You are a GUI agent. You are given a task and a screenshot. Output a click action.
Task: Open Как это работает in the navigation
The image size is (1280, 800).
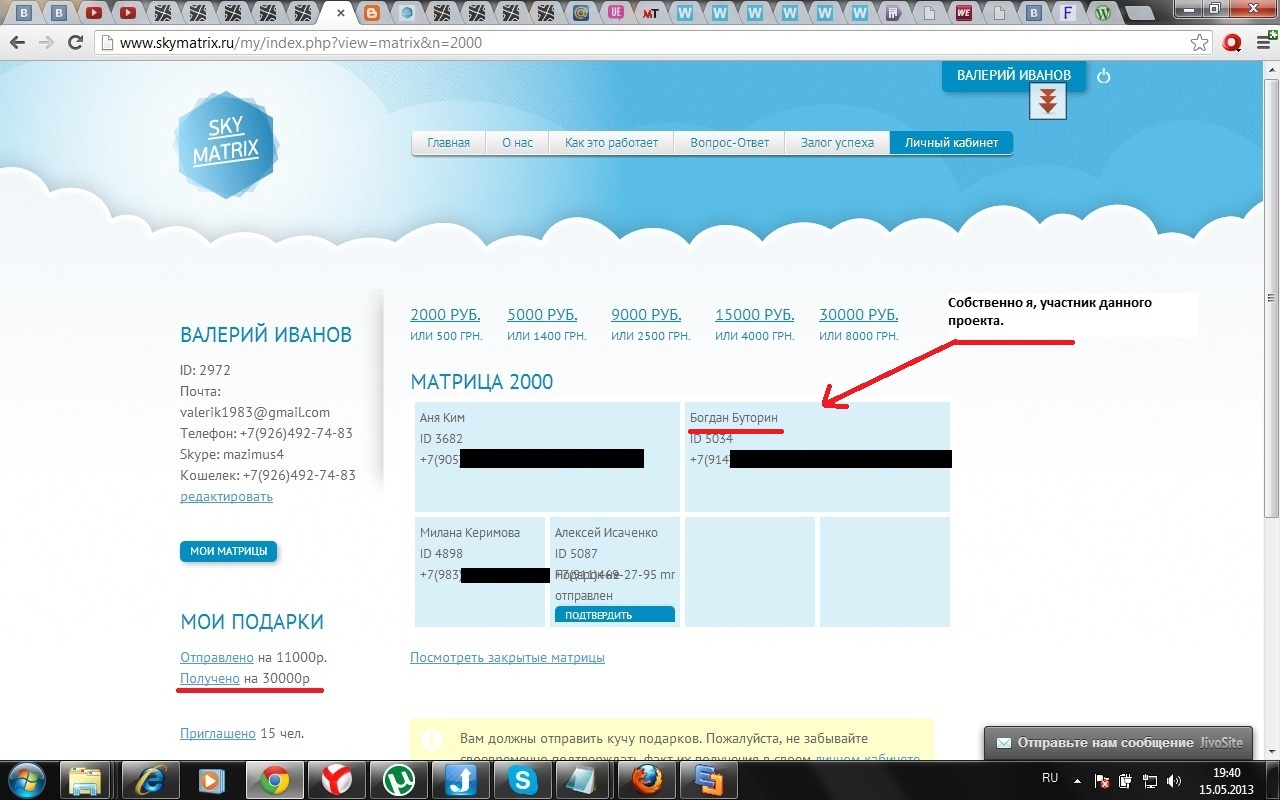[611, 143]
